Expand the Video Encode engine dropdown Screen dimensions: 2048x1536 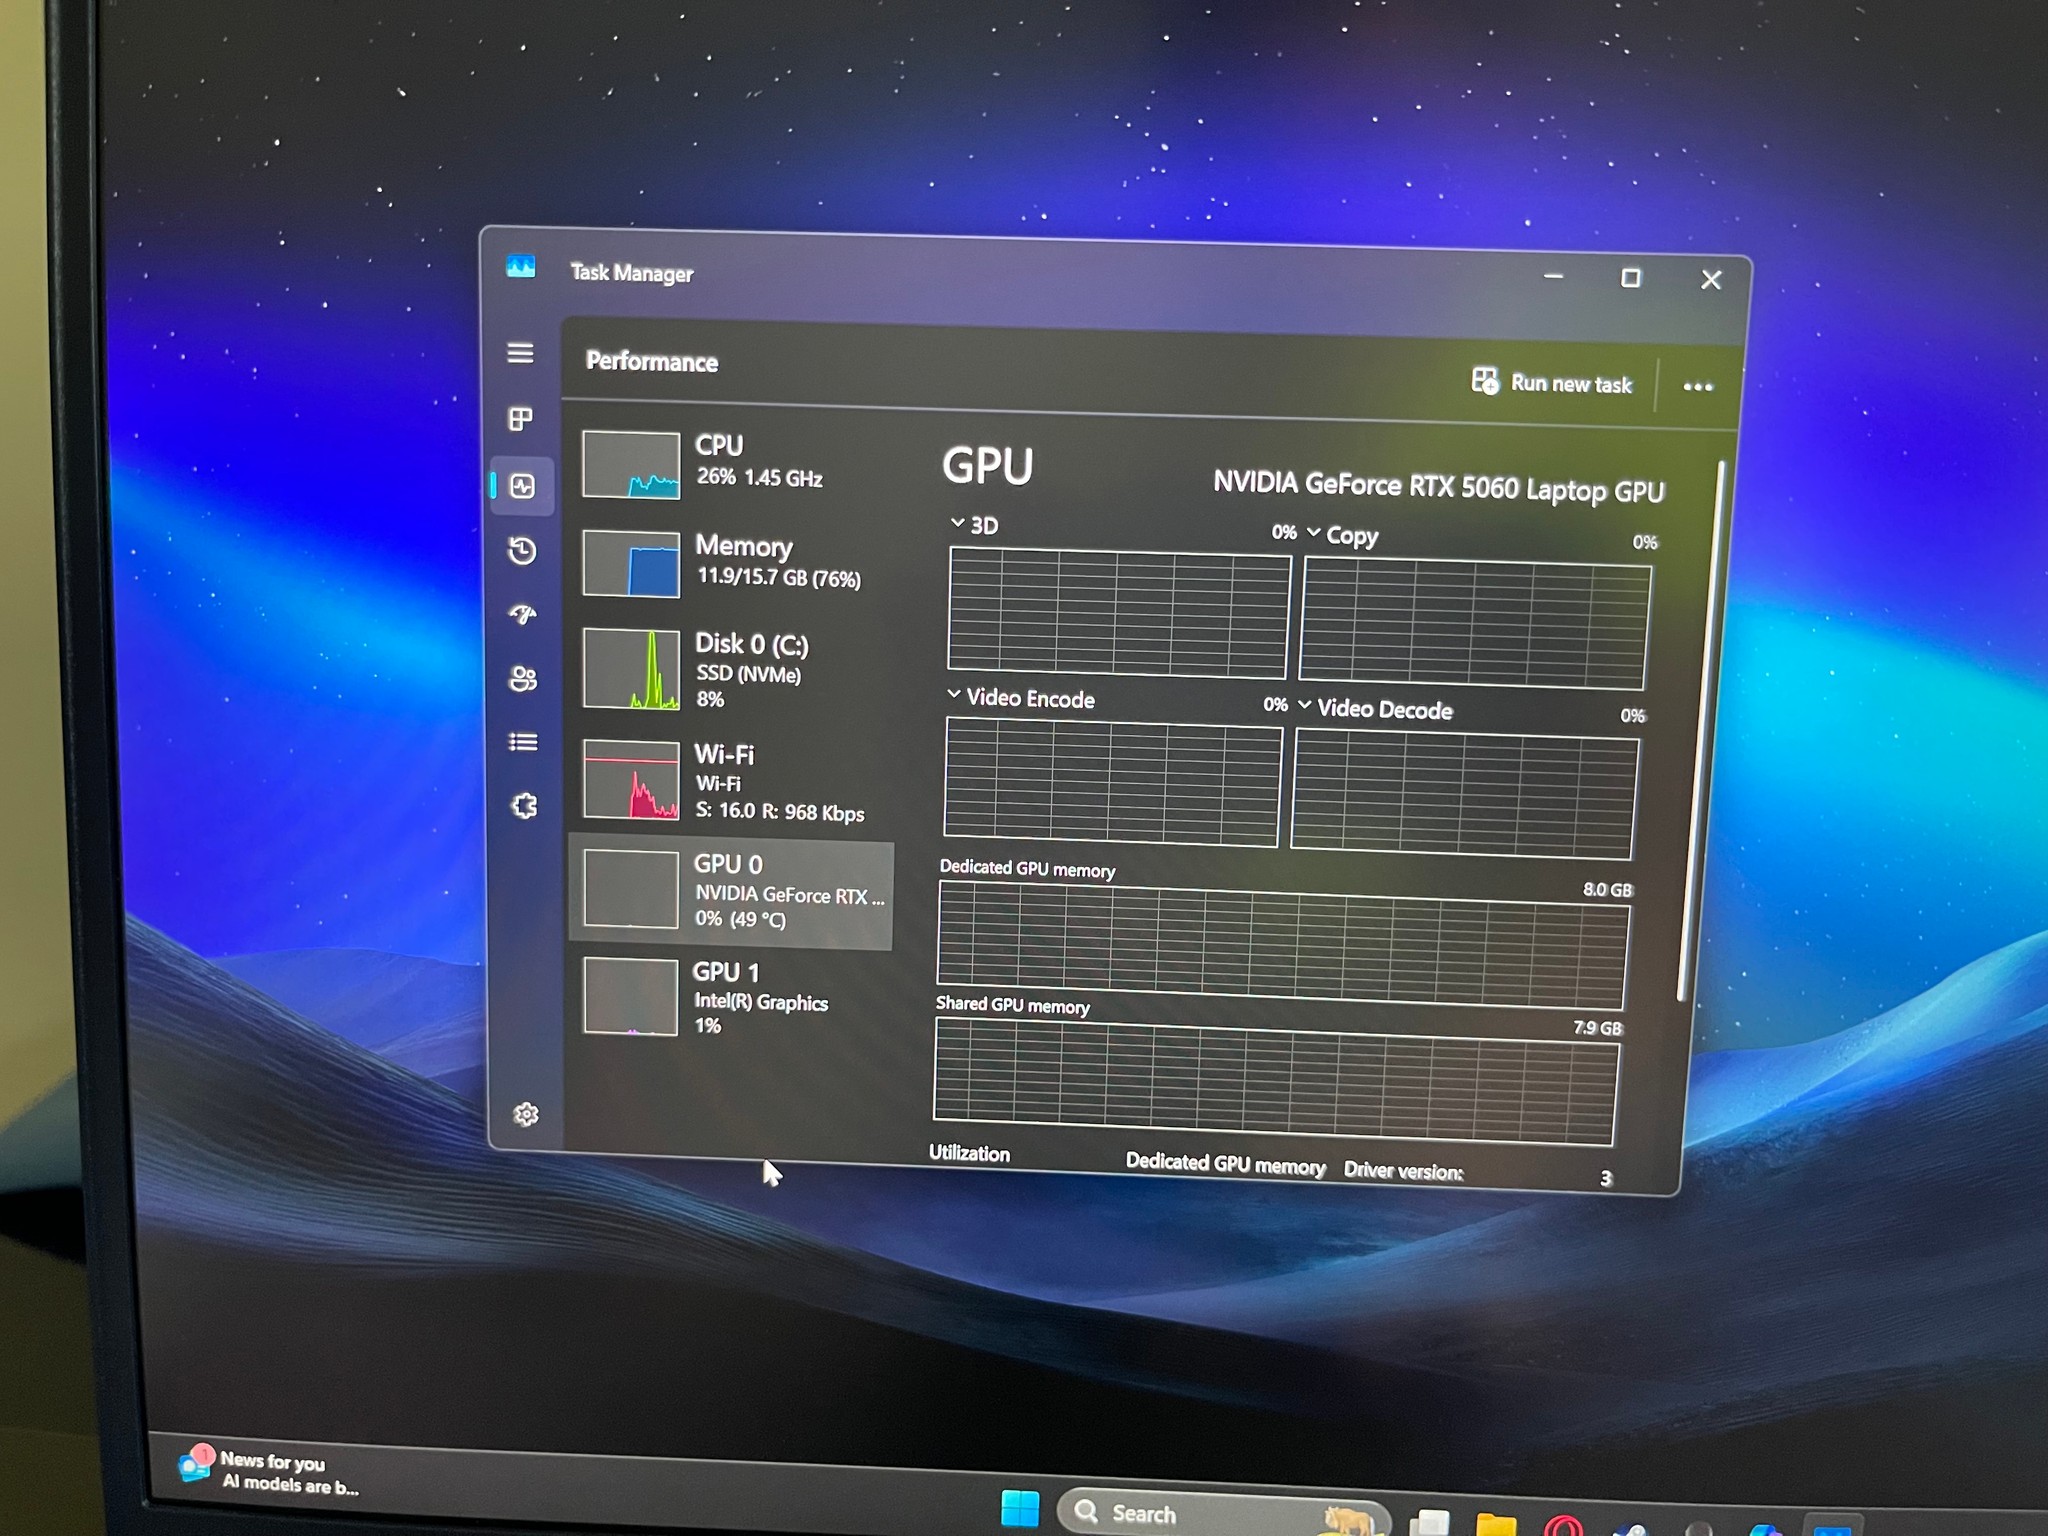click(953, 695)
